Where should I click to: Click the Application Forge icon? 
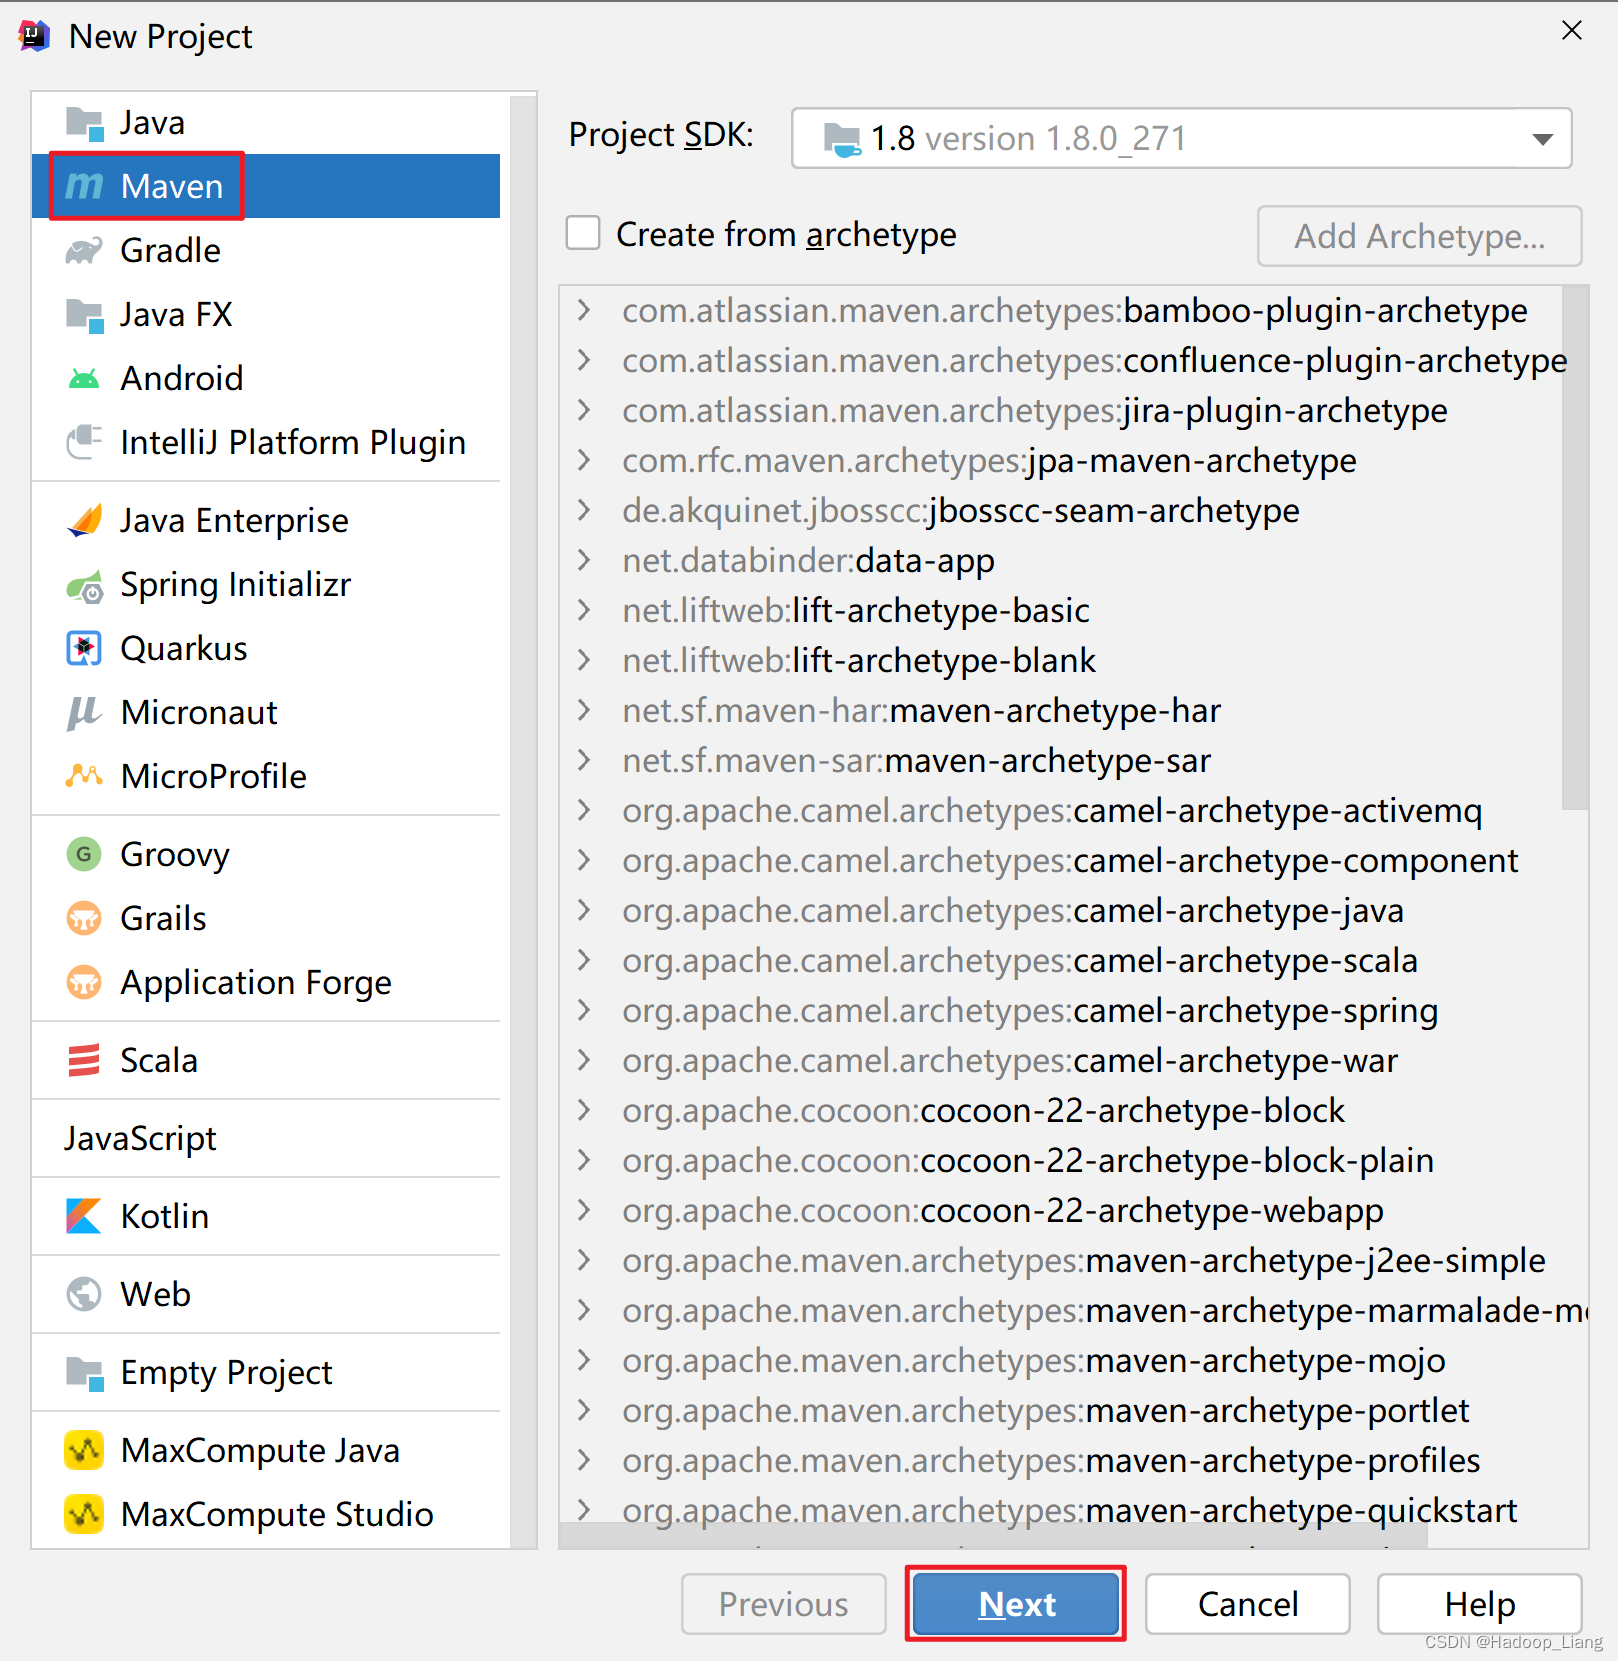(84, 982)
